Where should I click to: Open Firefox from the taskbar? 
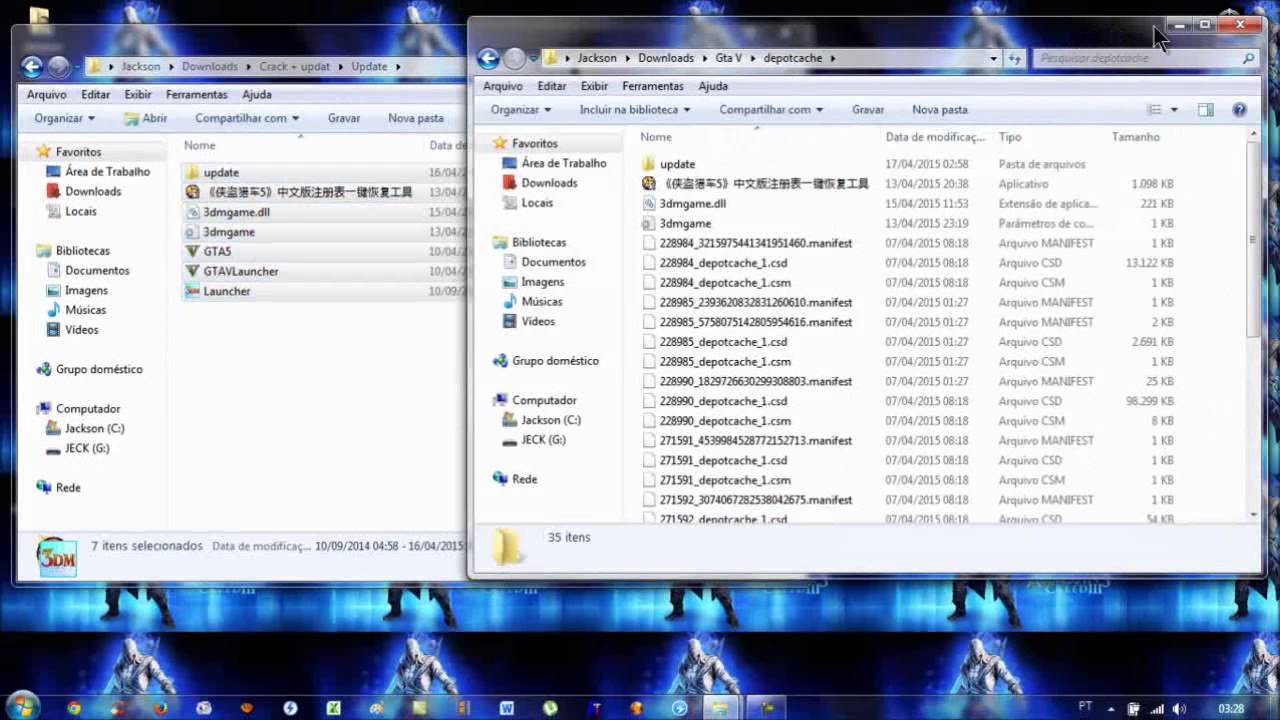pyautogui.click(x=160, y=708)
